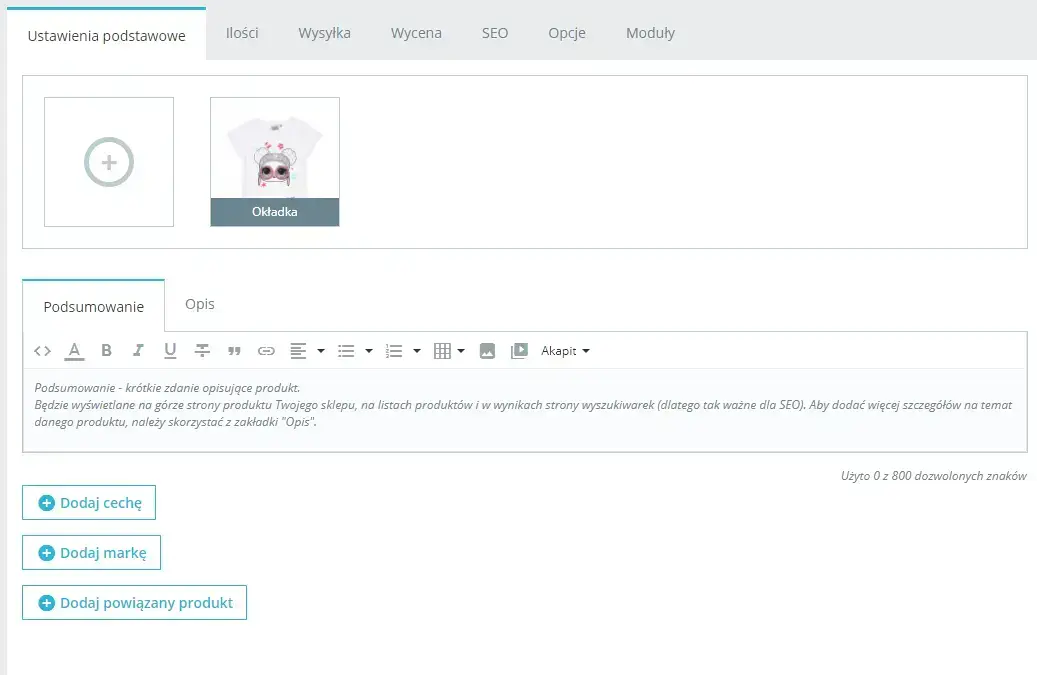Screen dimensions: 1037x675
Task: Insert an image into the summary
Action: click(x=487, y=351)
